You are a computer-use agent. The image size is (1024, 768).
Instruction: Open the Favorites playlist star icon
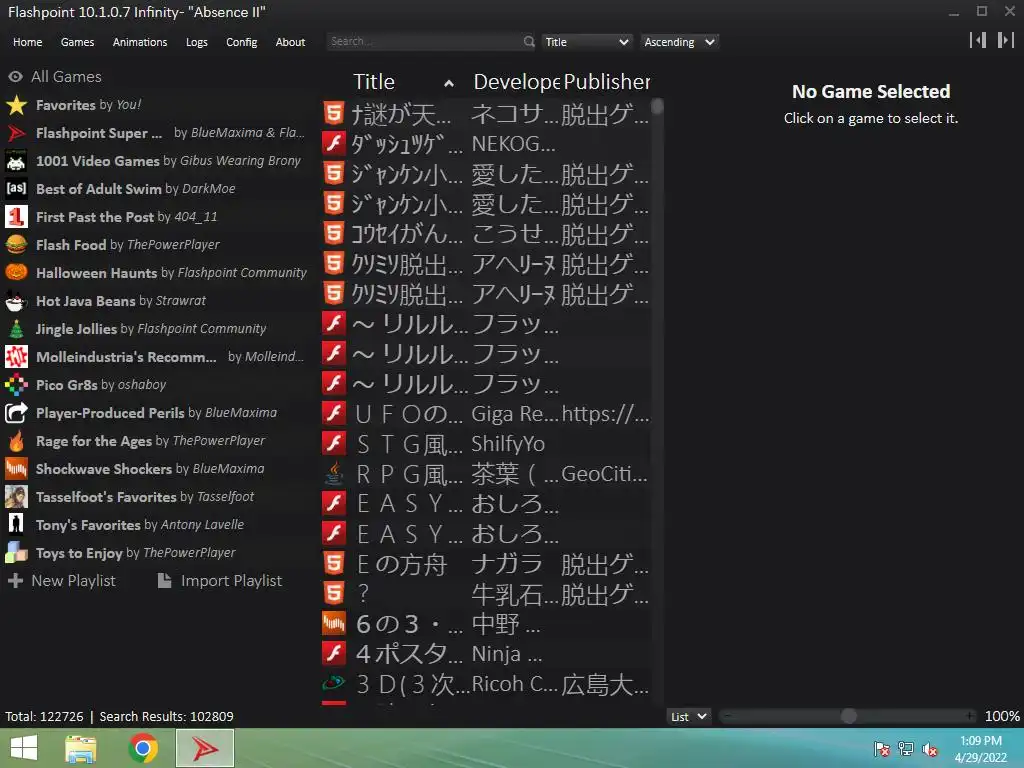[16, 105]
